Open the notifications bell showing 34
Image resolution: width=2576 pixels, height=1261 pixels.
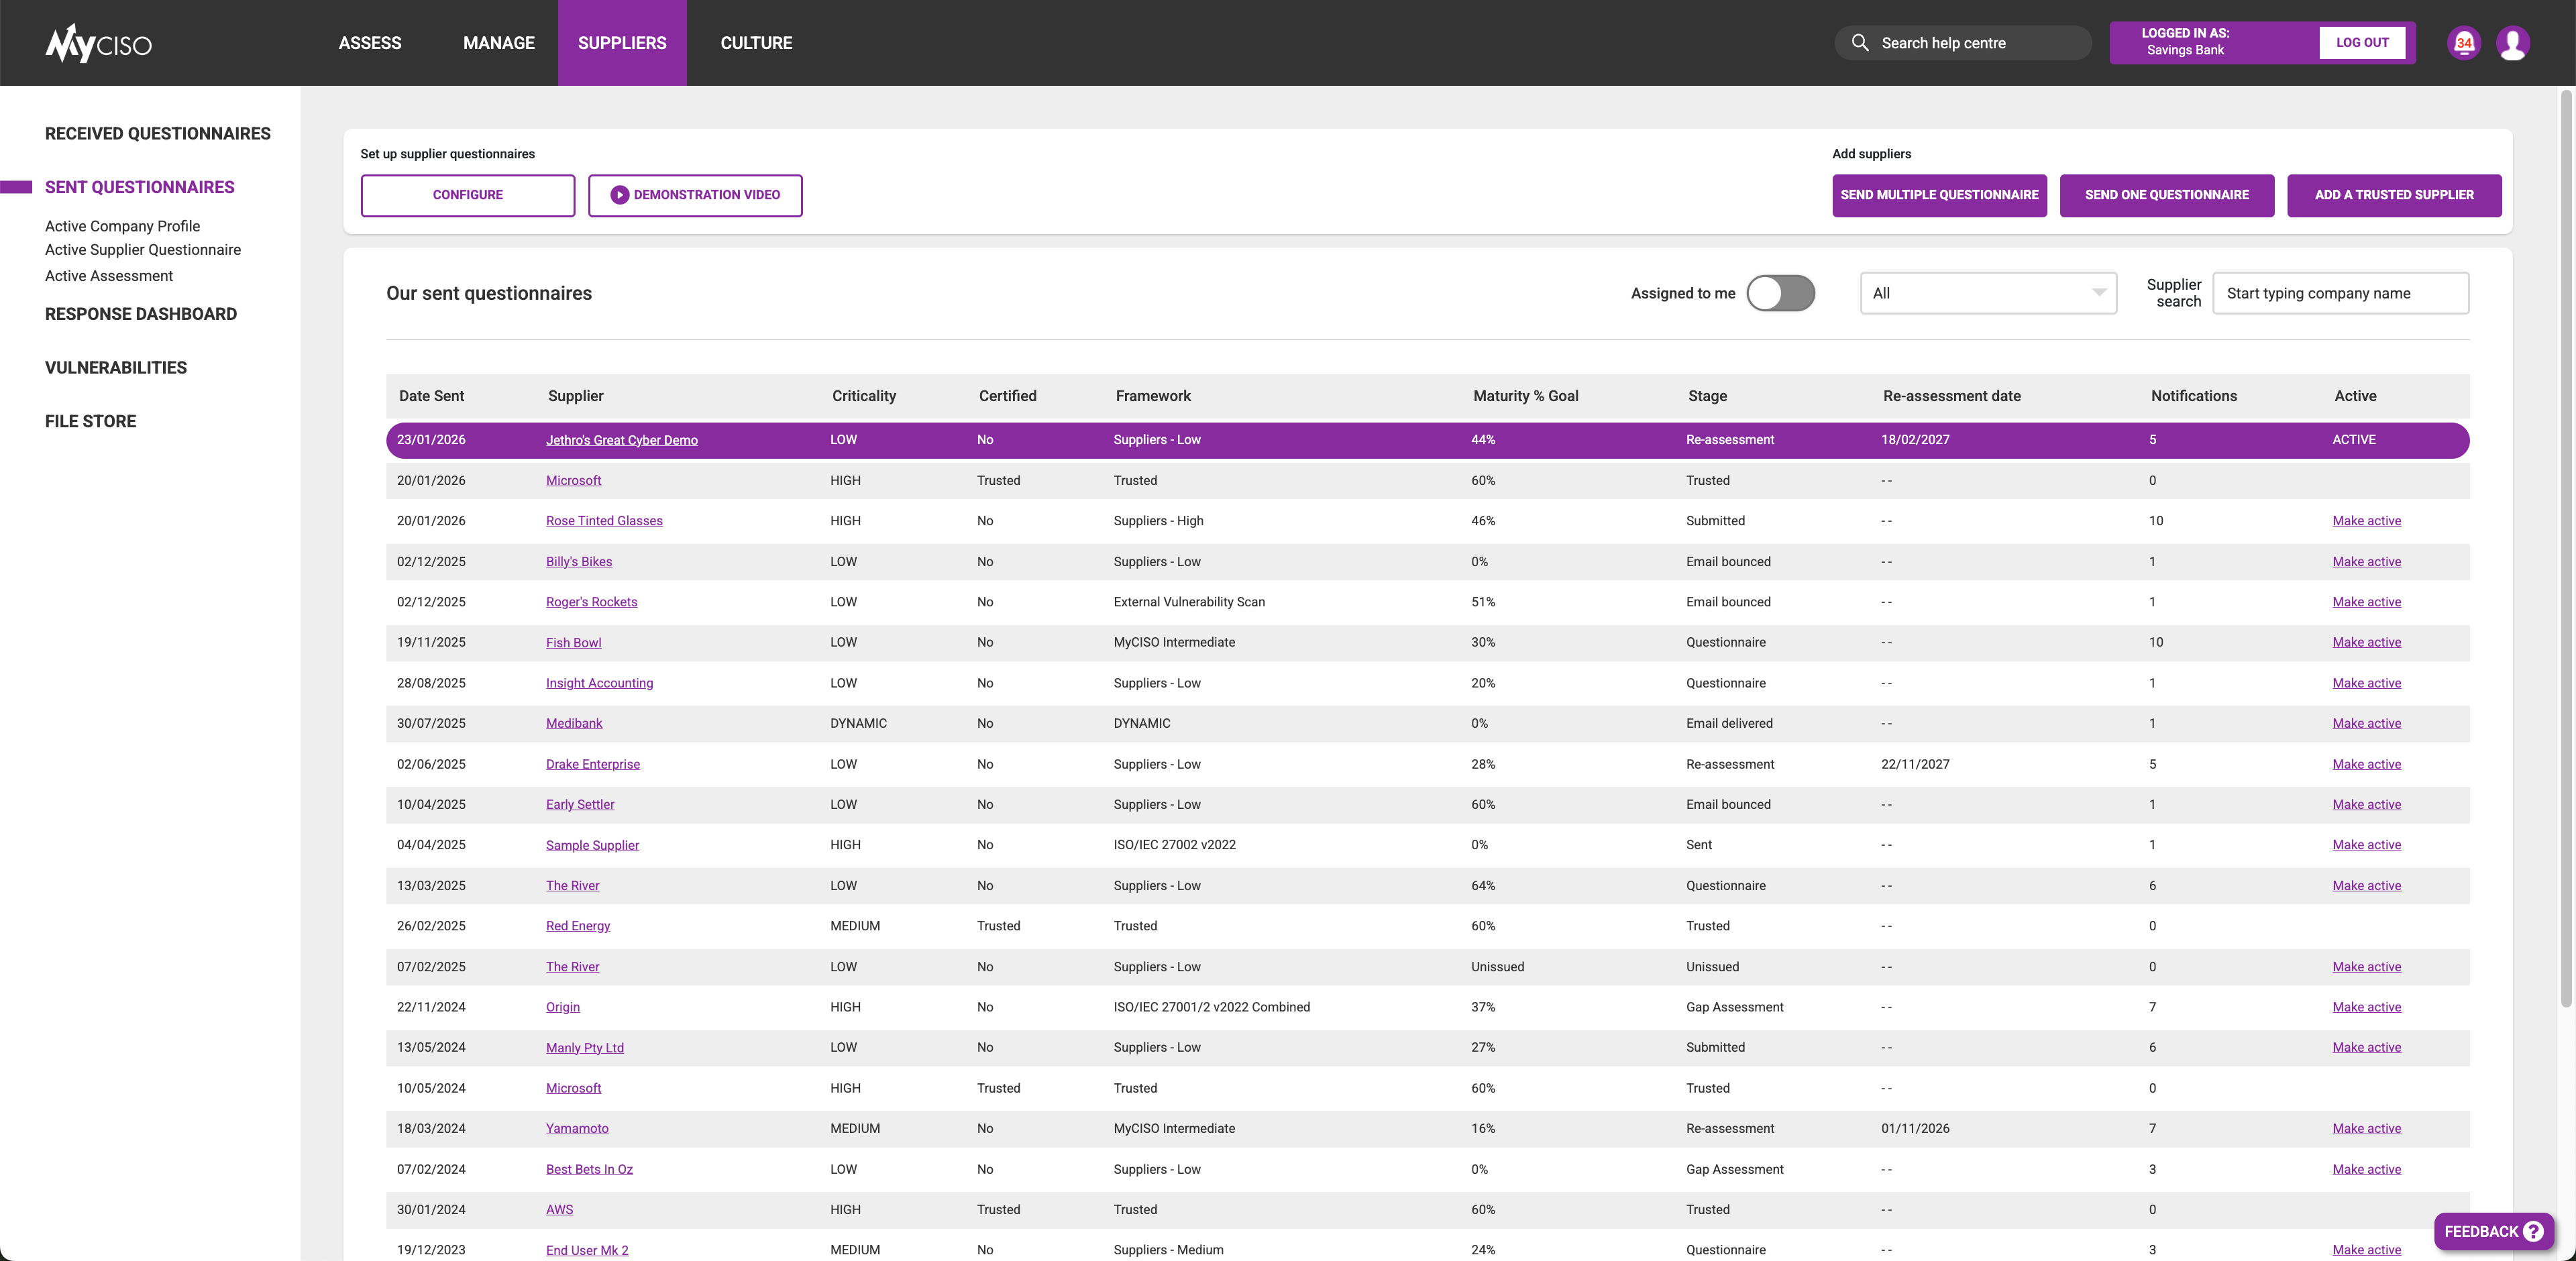click(2464, 43)
